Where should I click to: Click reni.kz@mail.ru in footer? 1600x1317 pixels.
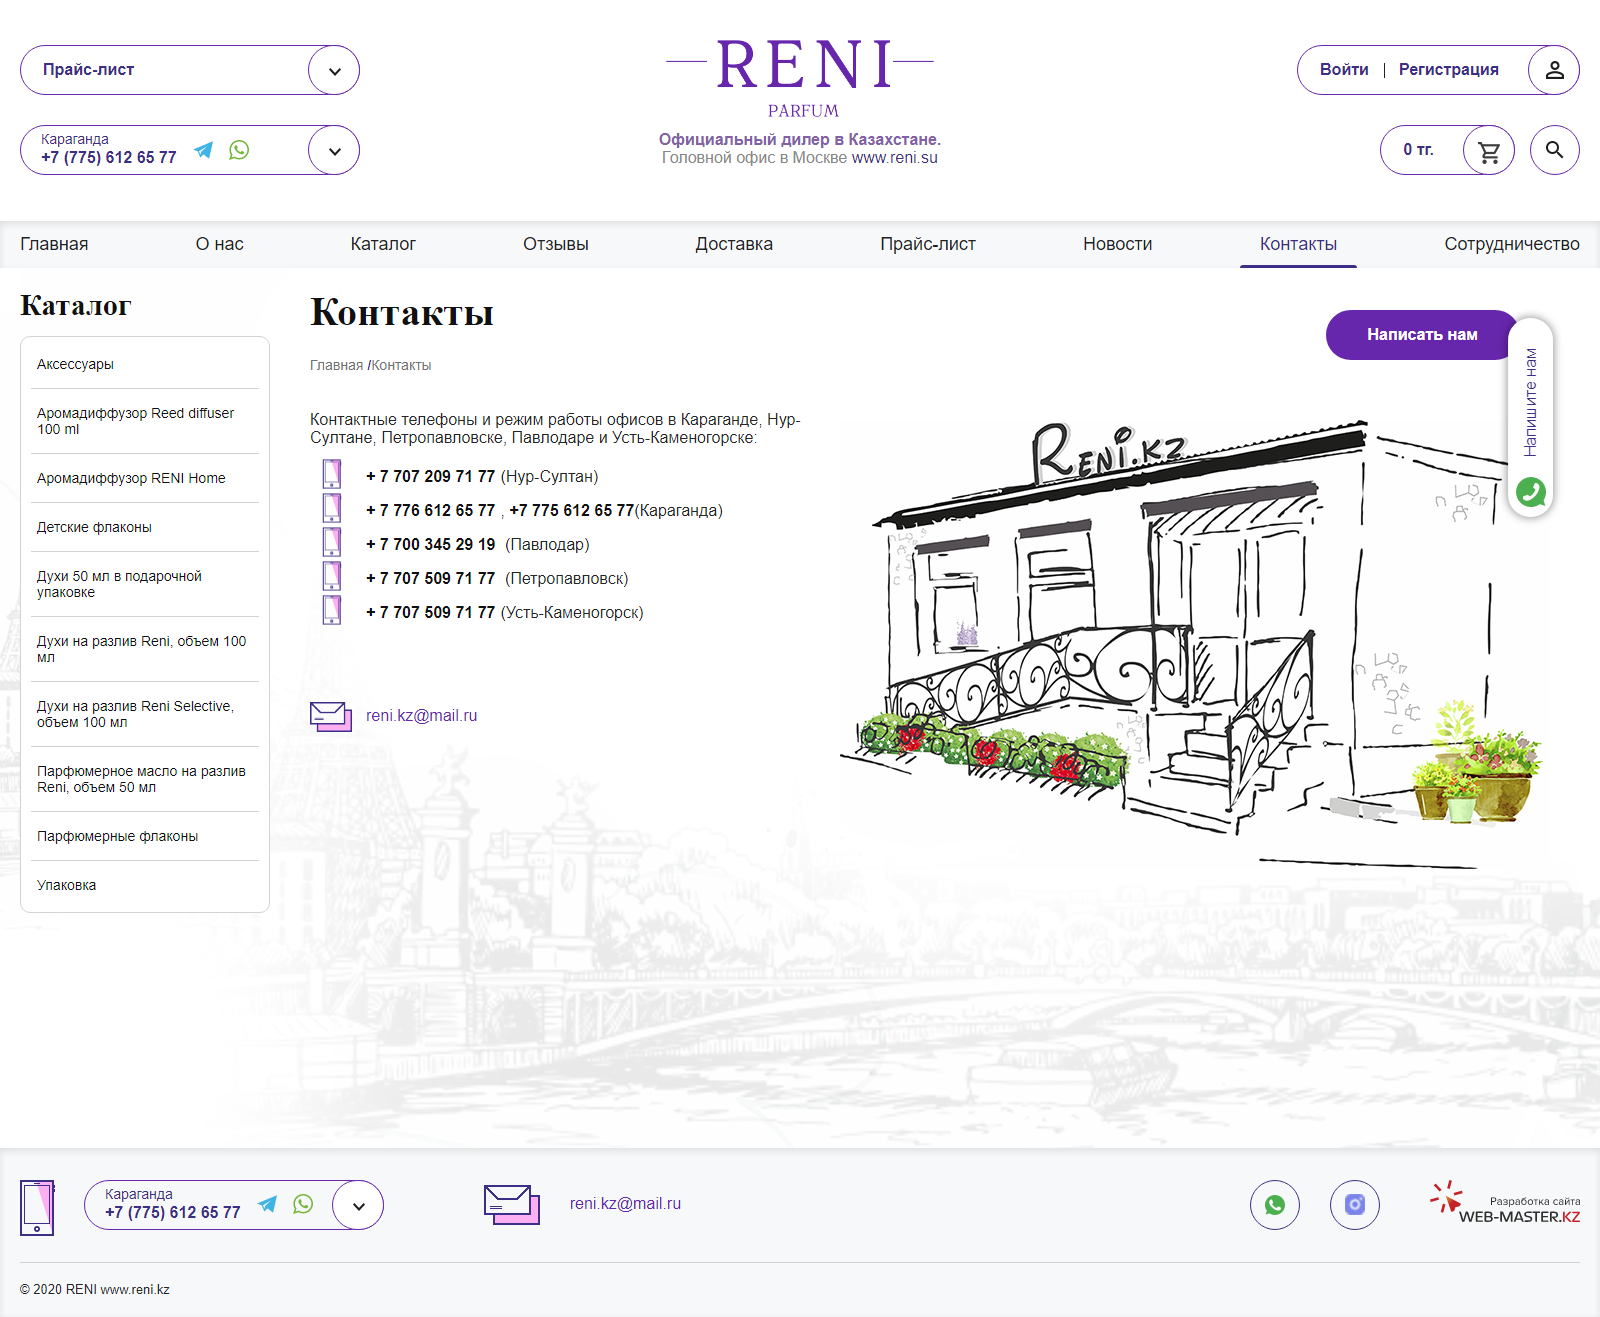tap(625, 1204)
